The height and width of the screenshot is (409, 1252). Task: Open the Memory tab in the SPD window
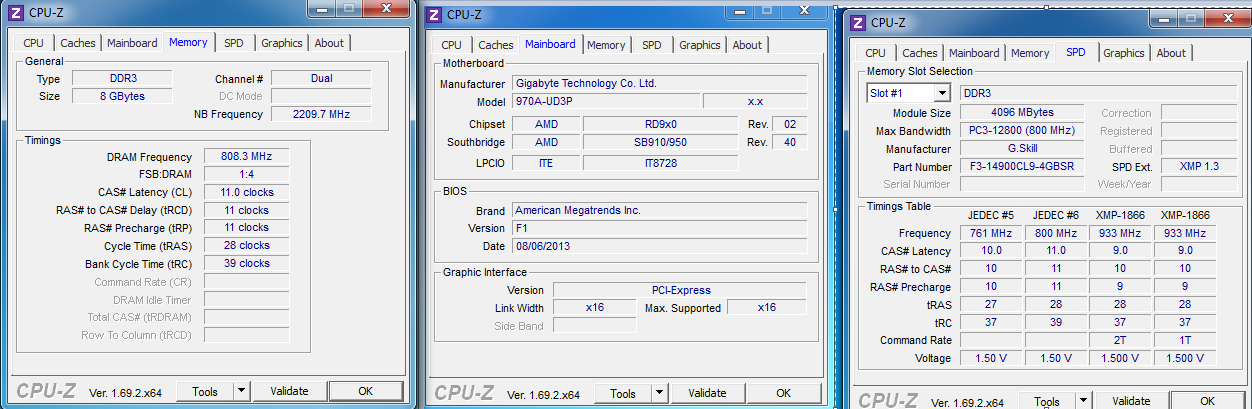[x=1030, y=53]
